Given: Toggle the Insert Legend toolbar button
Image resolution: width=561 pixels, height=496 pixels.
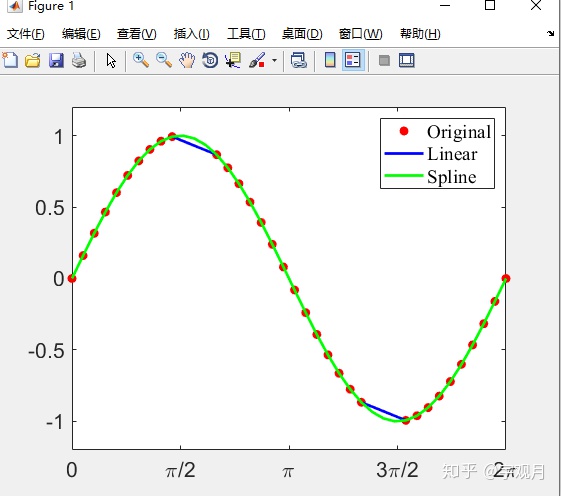Looking at the screenshot, I should (x=353, y=60).
